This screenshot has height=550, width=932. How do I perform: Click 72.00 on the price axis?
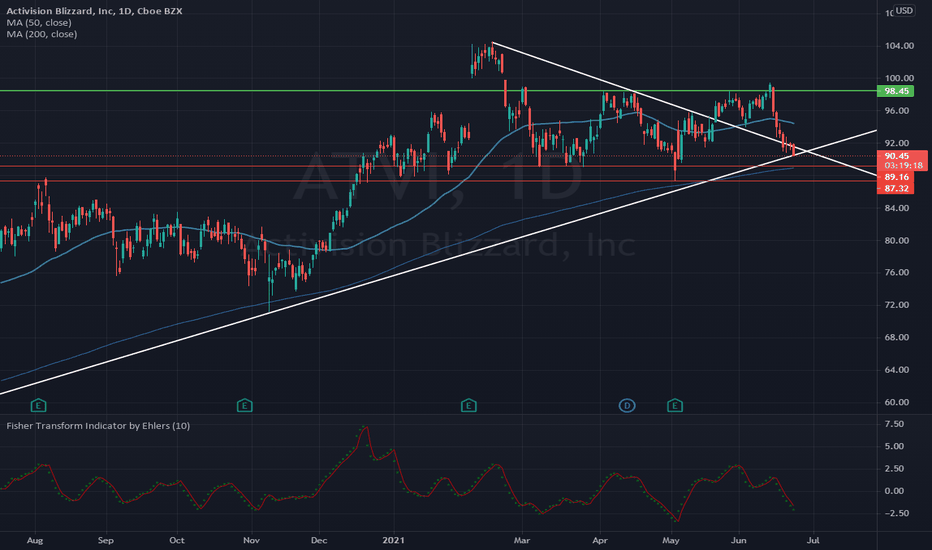pos(899,305)
